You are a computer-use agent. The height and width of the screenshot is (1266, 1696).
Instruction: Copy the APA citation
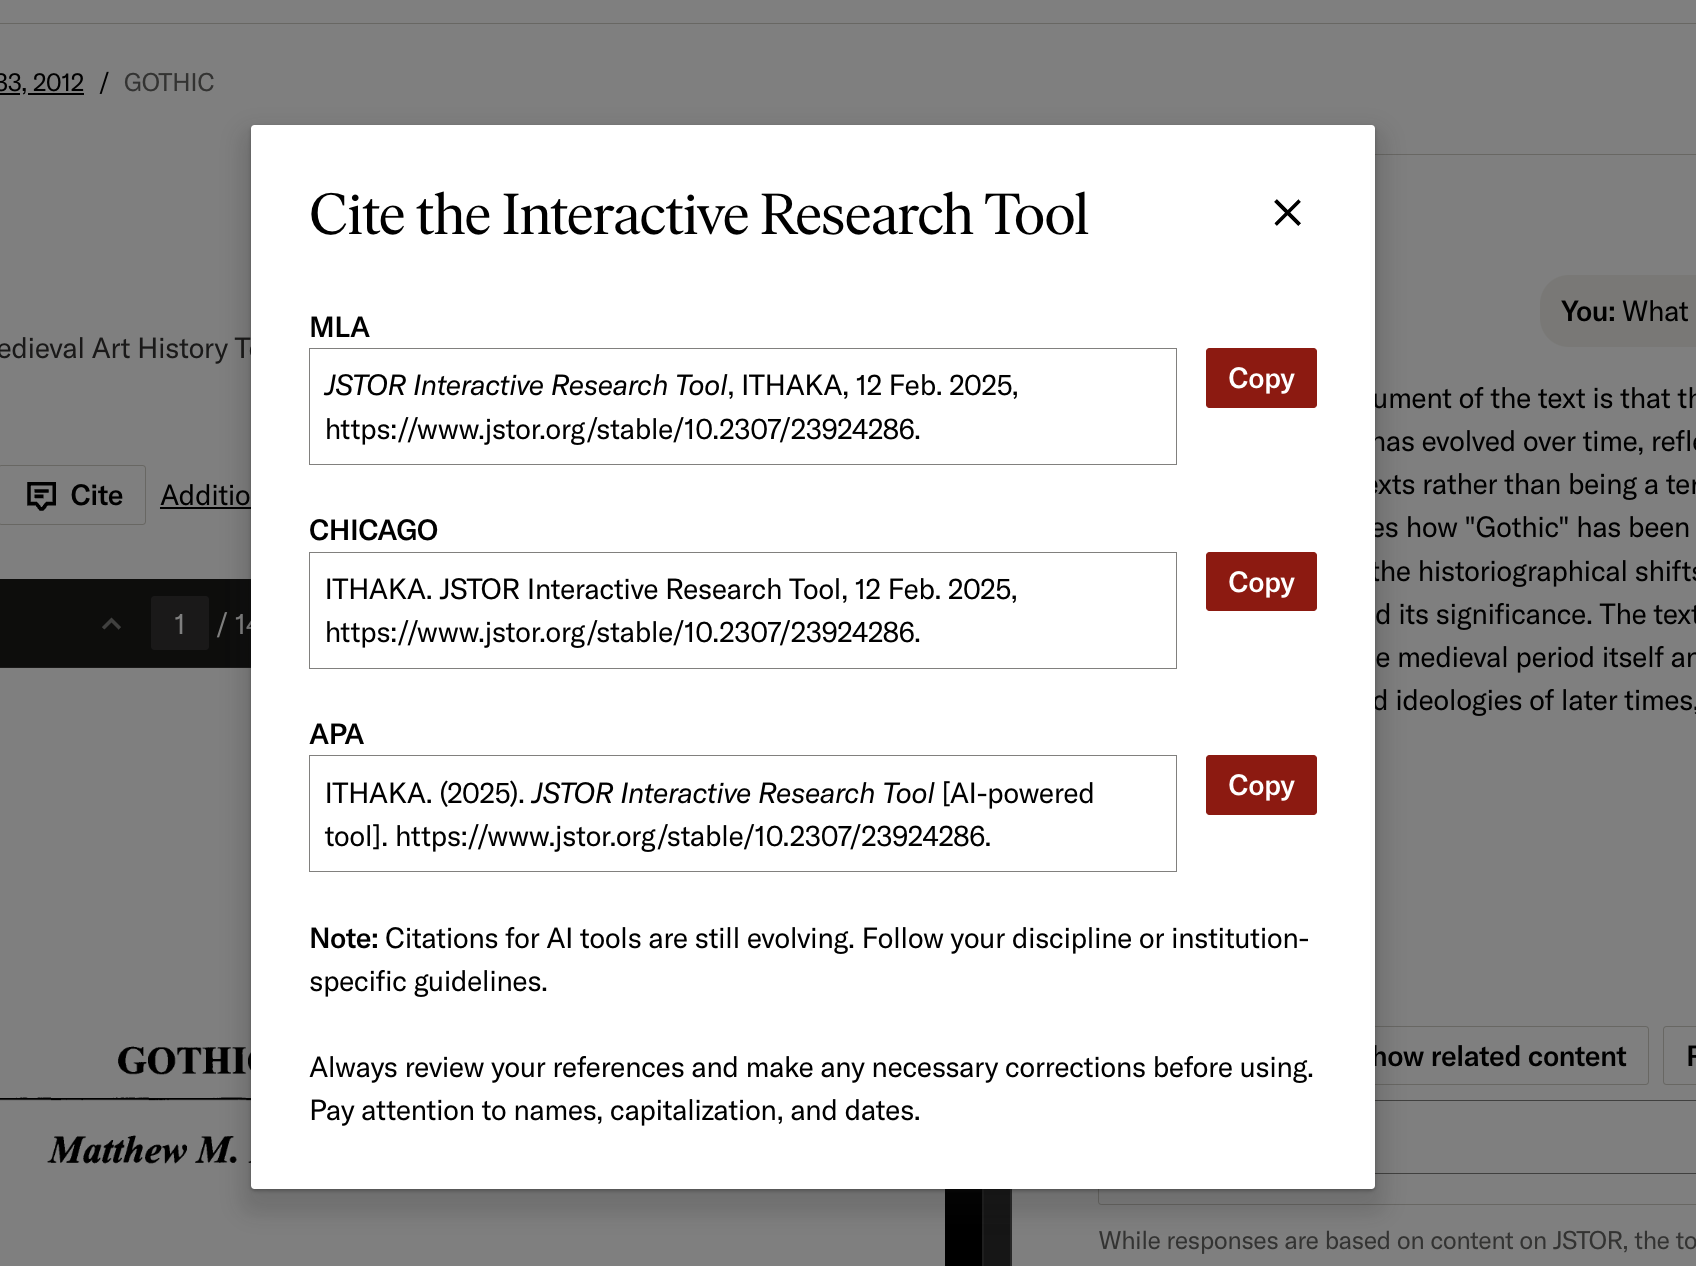pyautogui.click(x=1260, y=785)
